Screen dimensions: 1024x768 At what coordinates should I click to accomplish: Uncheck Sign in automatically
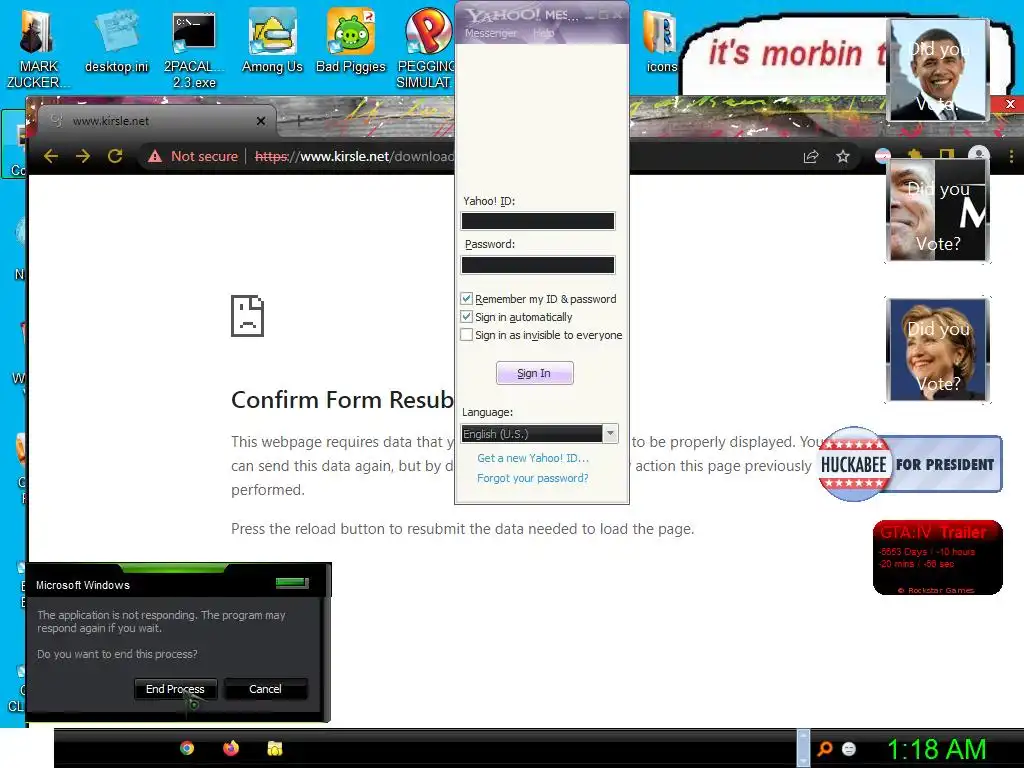466,317
